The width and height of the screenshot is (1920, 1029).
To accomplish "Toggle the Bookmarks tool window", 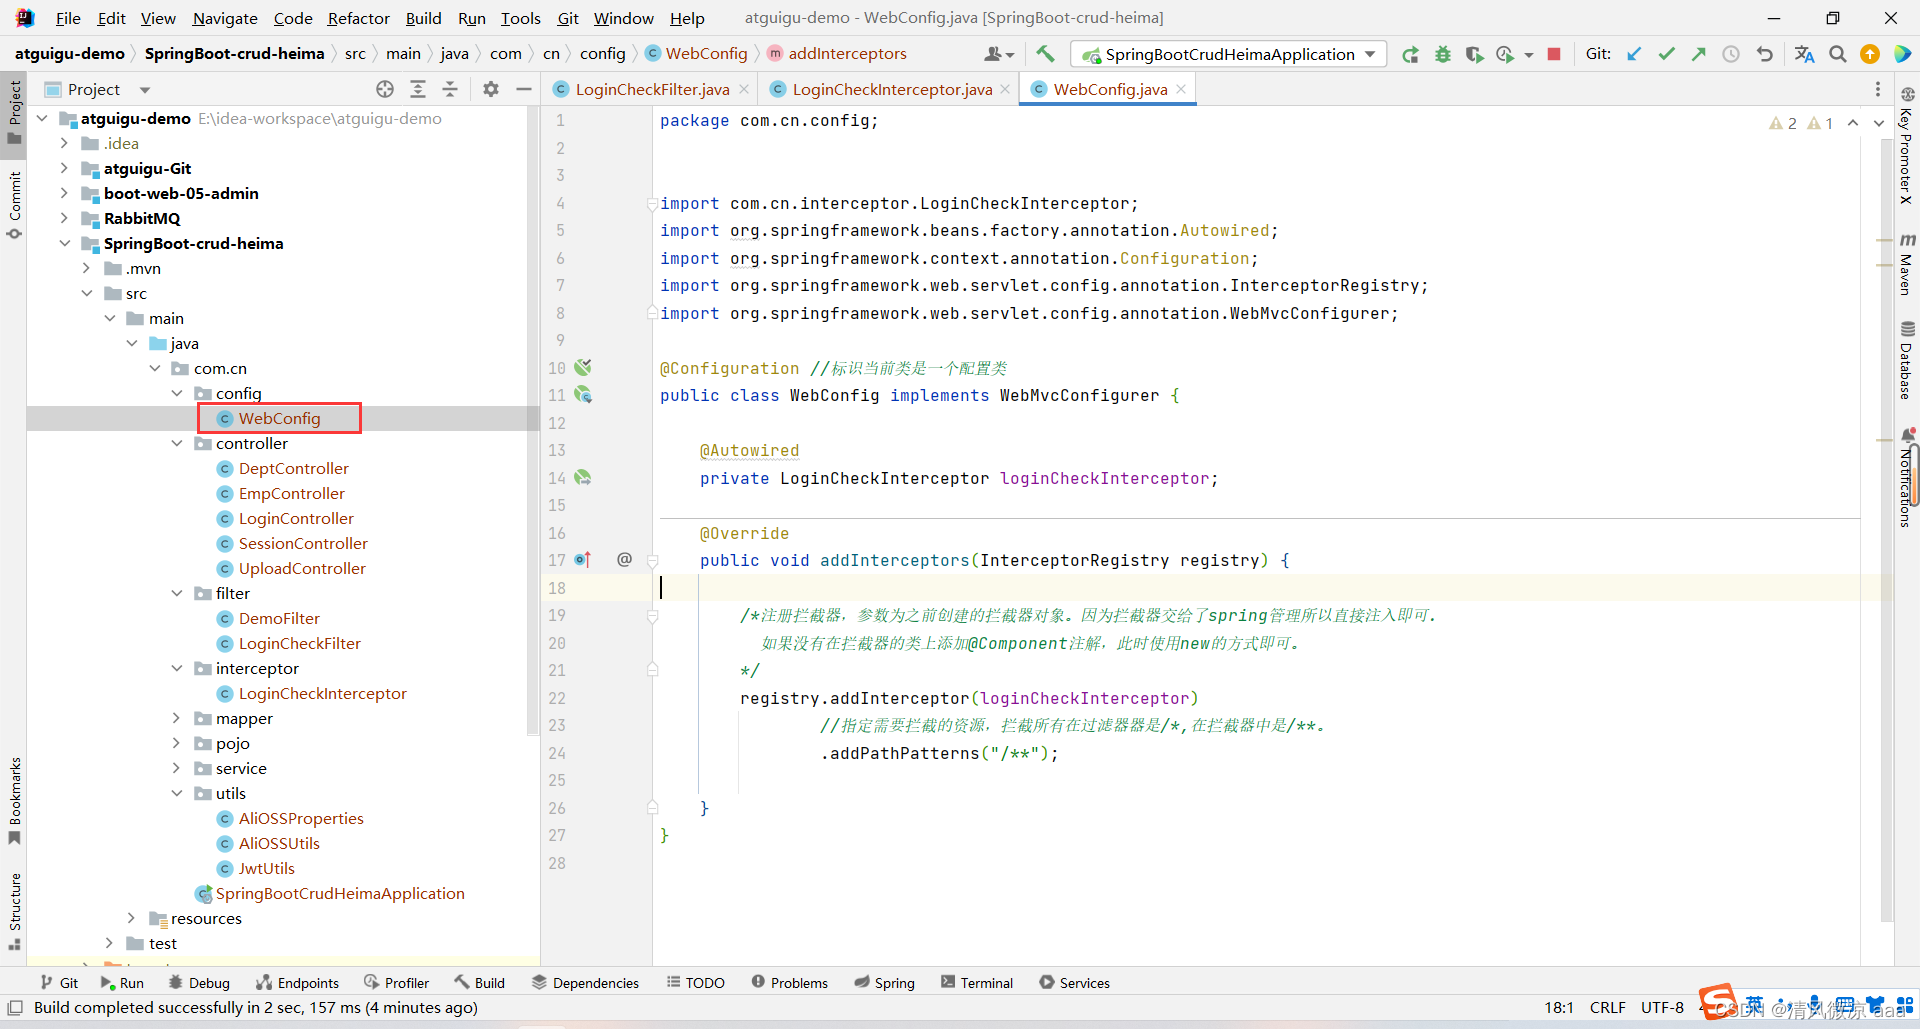I will (14, 800).
